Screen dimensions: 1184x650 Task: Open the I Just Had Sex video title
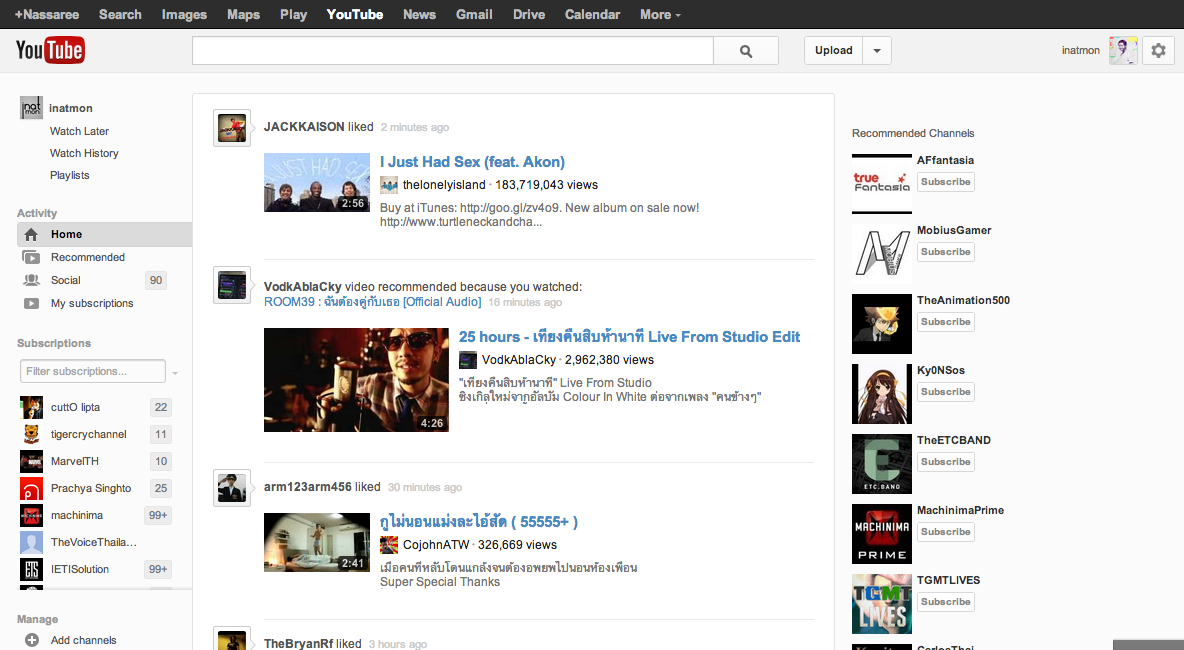pos(472,162)
